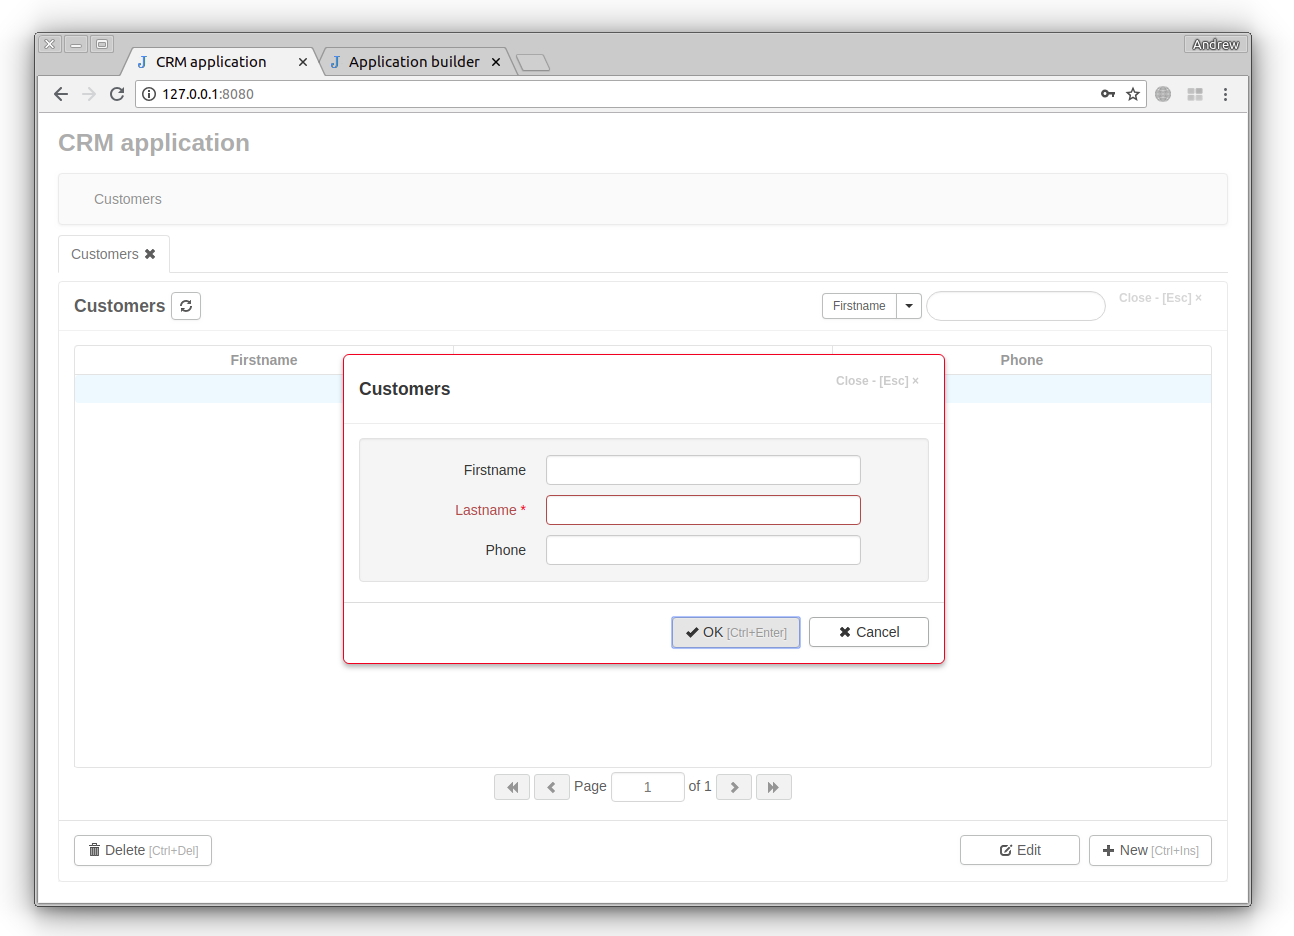
Task: Go back using browser back arrow
Action: point(61,94)
